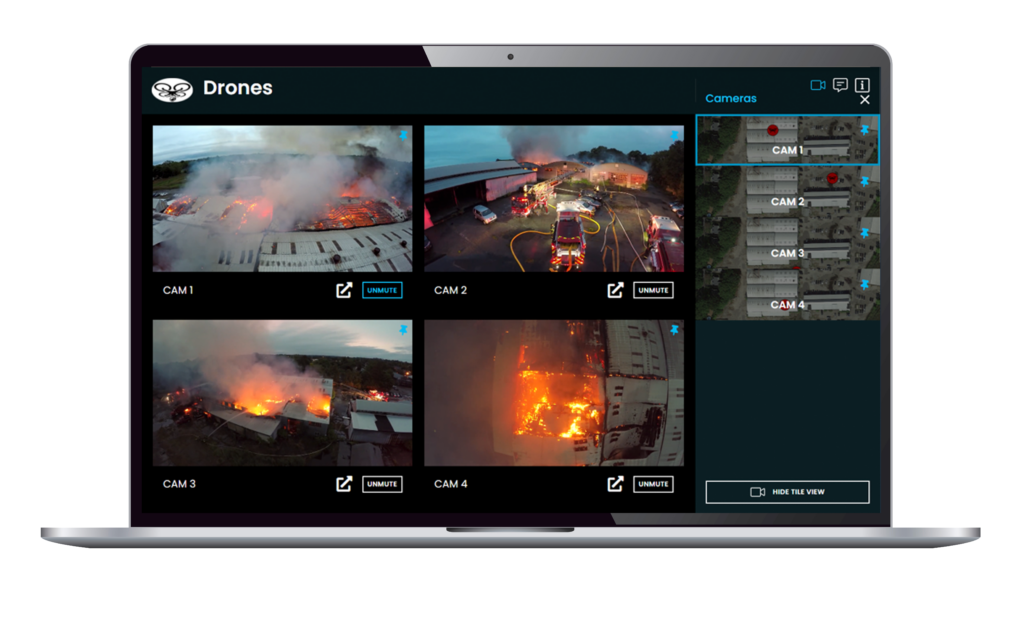Viewport: 1024px width, 620px height.
Task: Toggle pin on CAM 1 video tile
Action: pos(403,135)
